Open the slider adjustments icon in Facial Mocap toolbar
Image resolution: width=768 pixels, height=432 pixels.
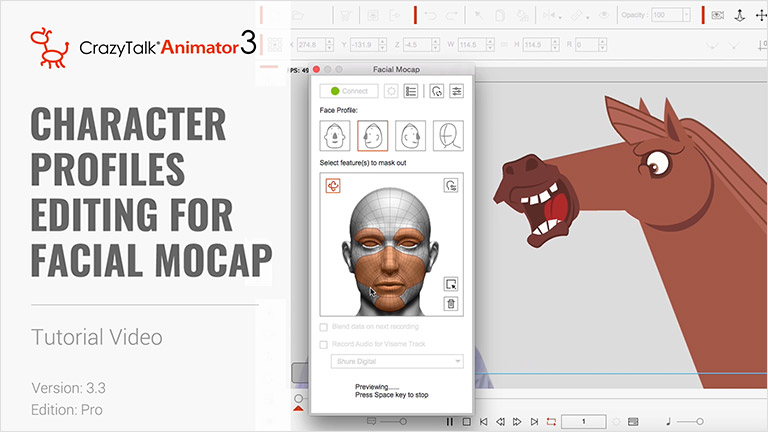(x=456, y=91)
